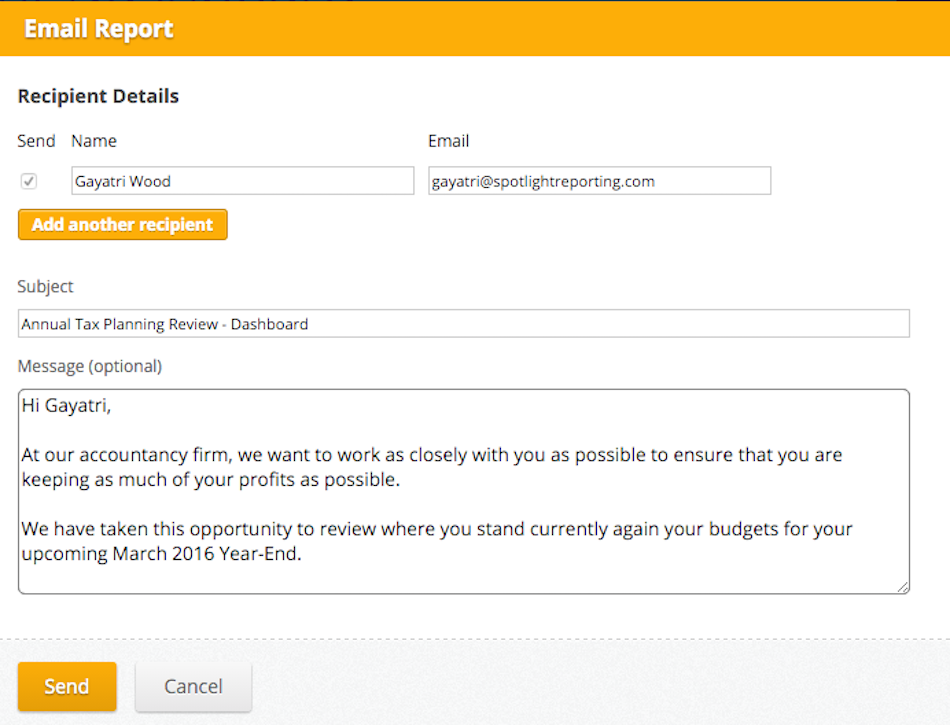The height and width of the screenshot is (725, 950).
Task: Click the Subject label
Action: [45, 286]
